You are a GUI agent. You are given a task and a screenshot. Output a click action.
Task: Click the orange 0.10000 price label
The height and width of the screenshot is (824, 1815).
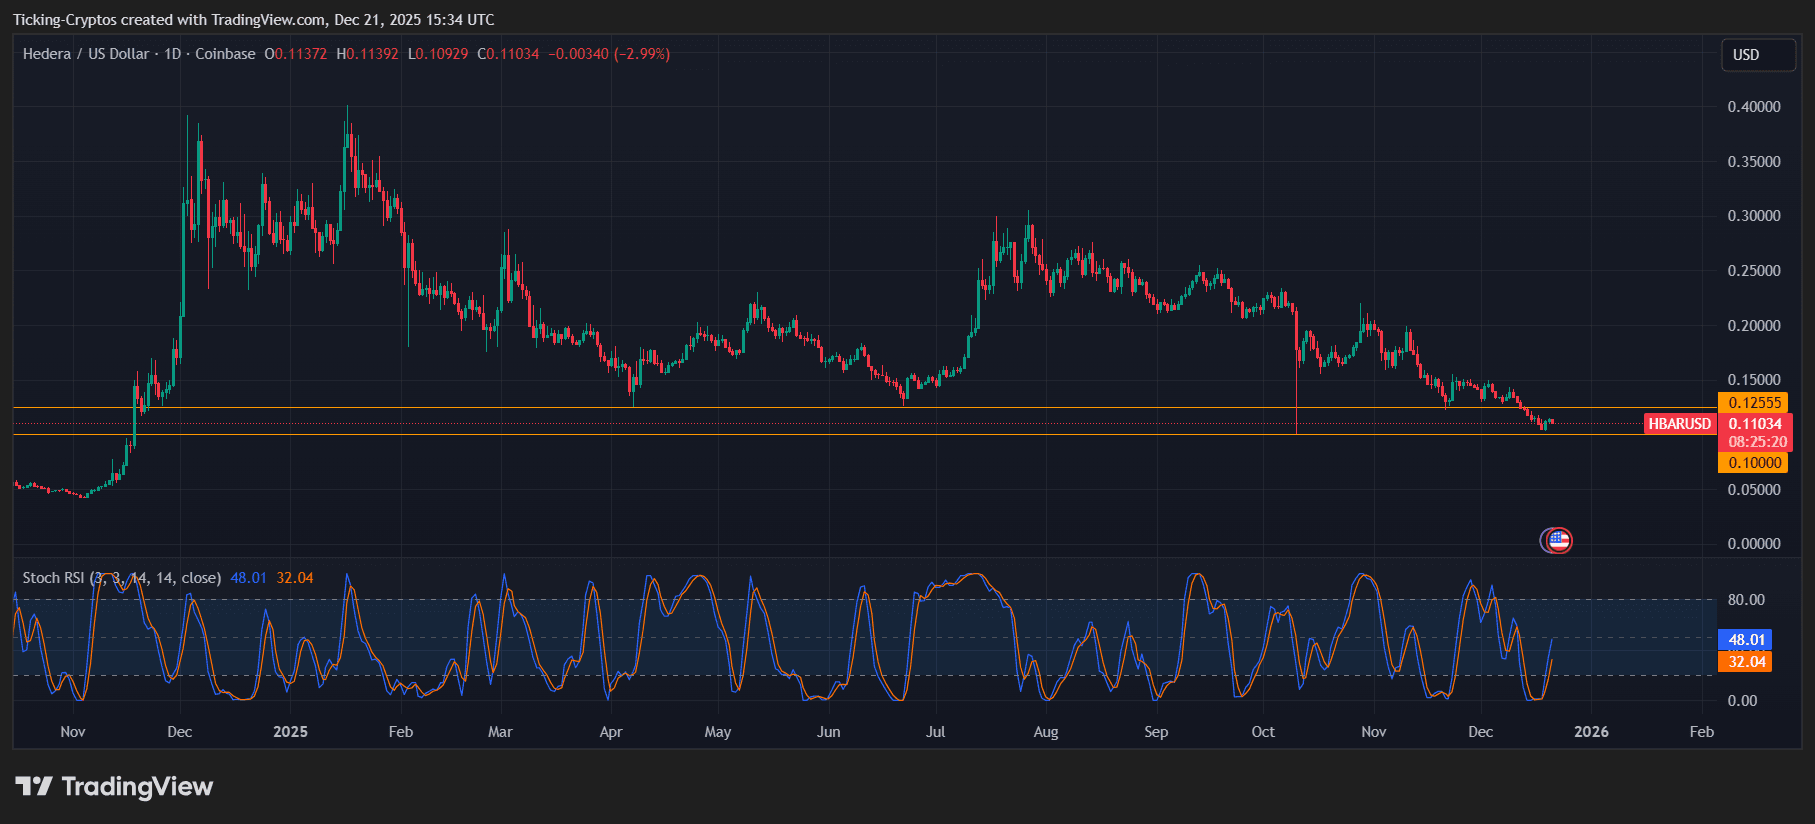pyautogui.click(x=1754, y=463)
